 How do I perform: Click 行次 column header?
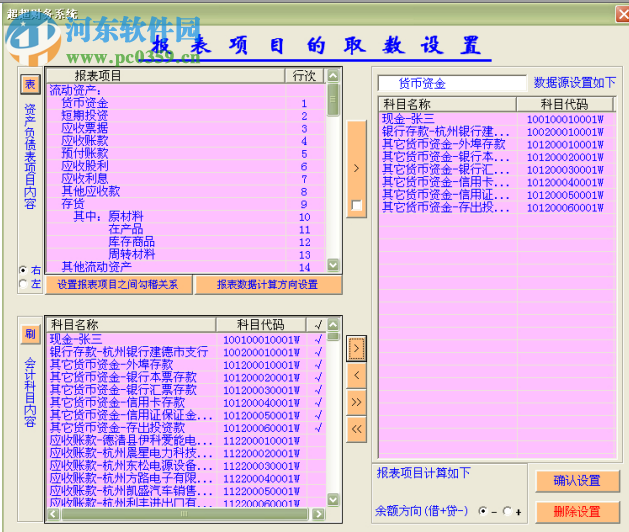coord(304,75)
